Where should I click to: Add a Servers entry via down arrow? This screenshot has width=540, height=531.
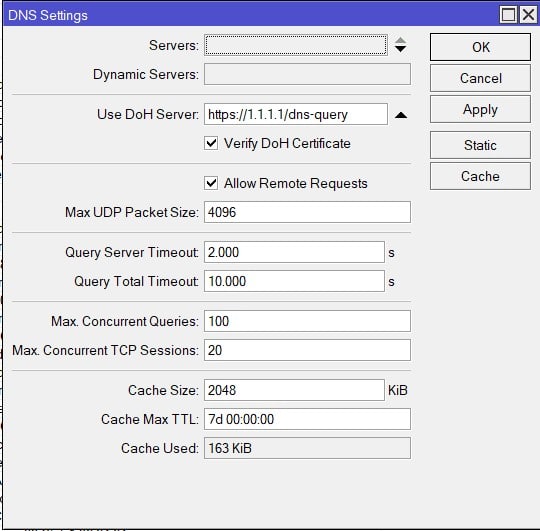point(400,49)
